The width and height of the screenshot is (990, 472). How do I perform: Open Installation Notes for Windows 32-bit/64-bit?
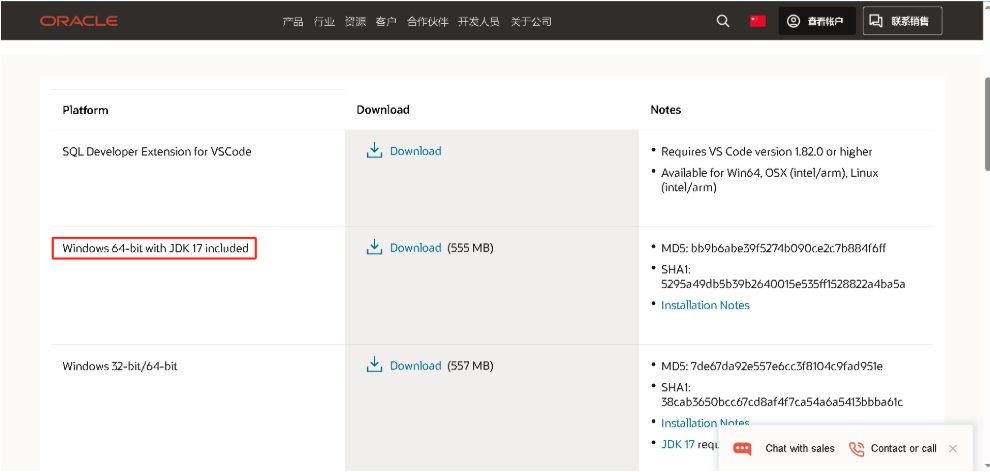(705, 423)
